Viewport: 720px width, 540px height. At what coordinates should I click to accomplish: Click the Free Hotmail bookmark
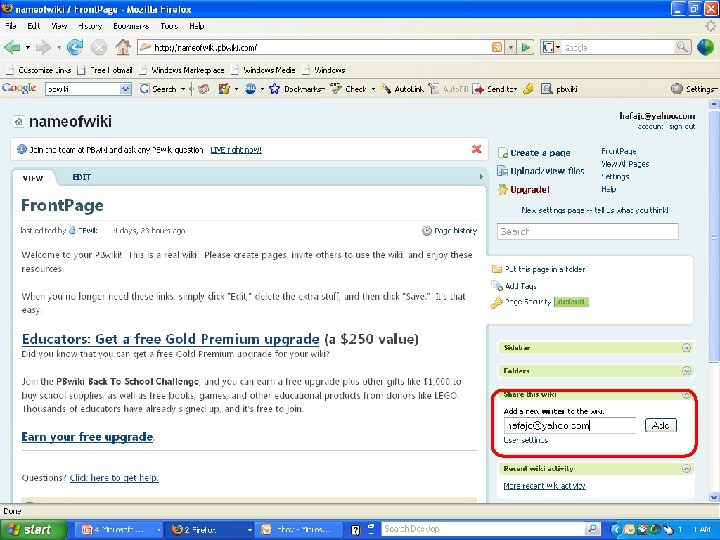click(x=105, y=70)
